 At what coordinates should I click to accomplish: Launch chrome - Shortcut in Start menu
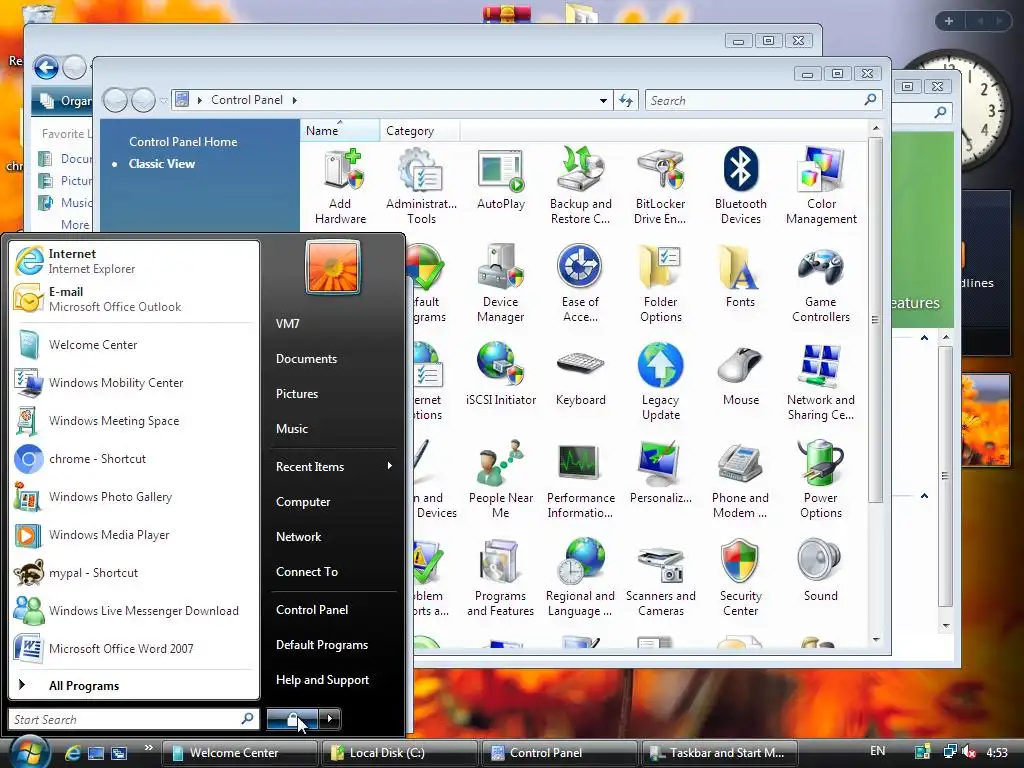pyautogui.click(x=134, y=459)
